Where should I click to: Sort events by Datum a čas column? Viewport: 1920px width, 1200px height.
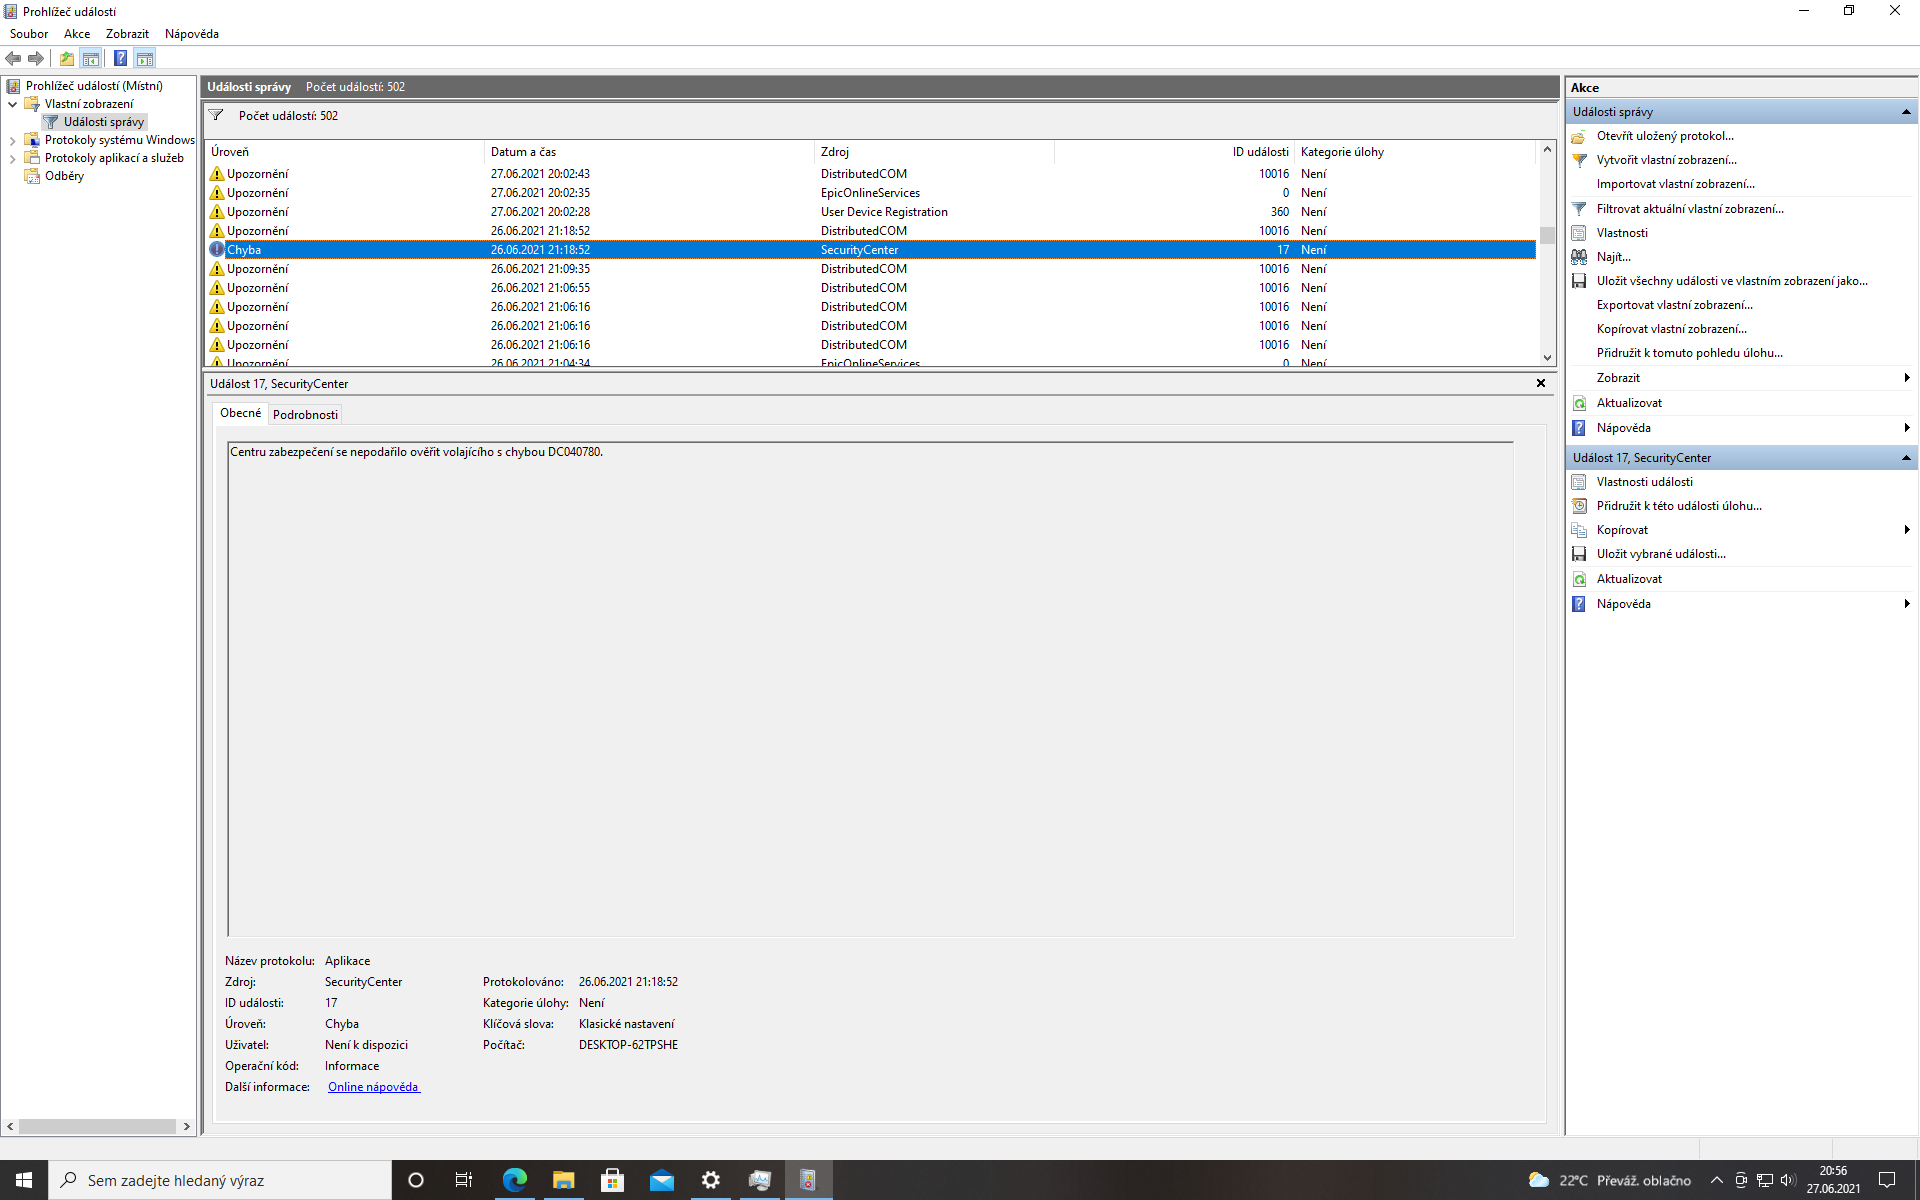click(523, 152)
